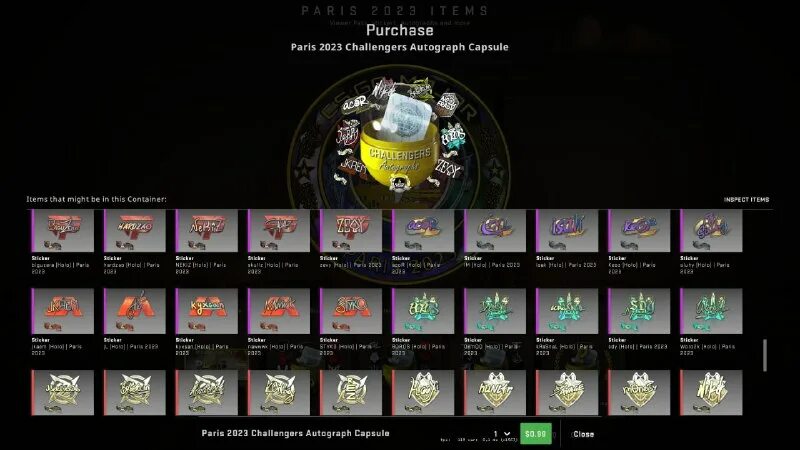
Task: Select the gold NiKo sticker icon
Action: pos(711,392)
